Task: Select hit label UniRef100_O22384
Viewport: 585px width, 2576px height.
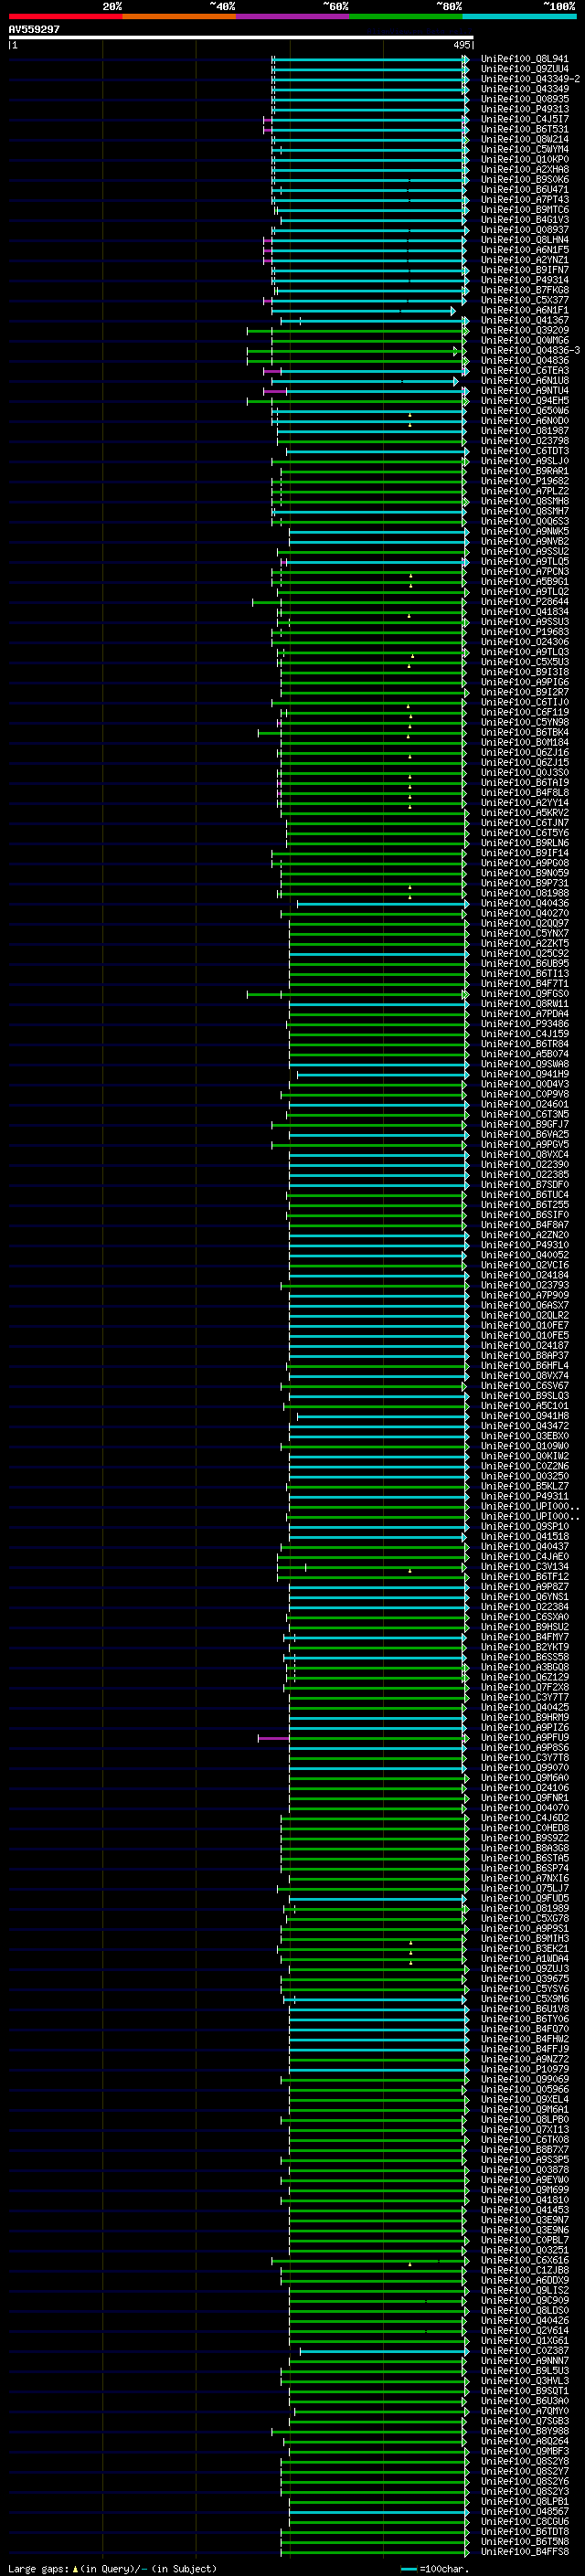Action: (x=525, y=1608)
